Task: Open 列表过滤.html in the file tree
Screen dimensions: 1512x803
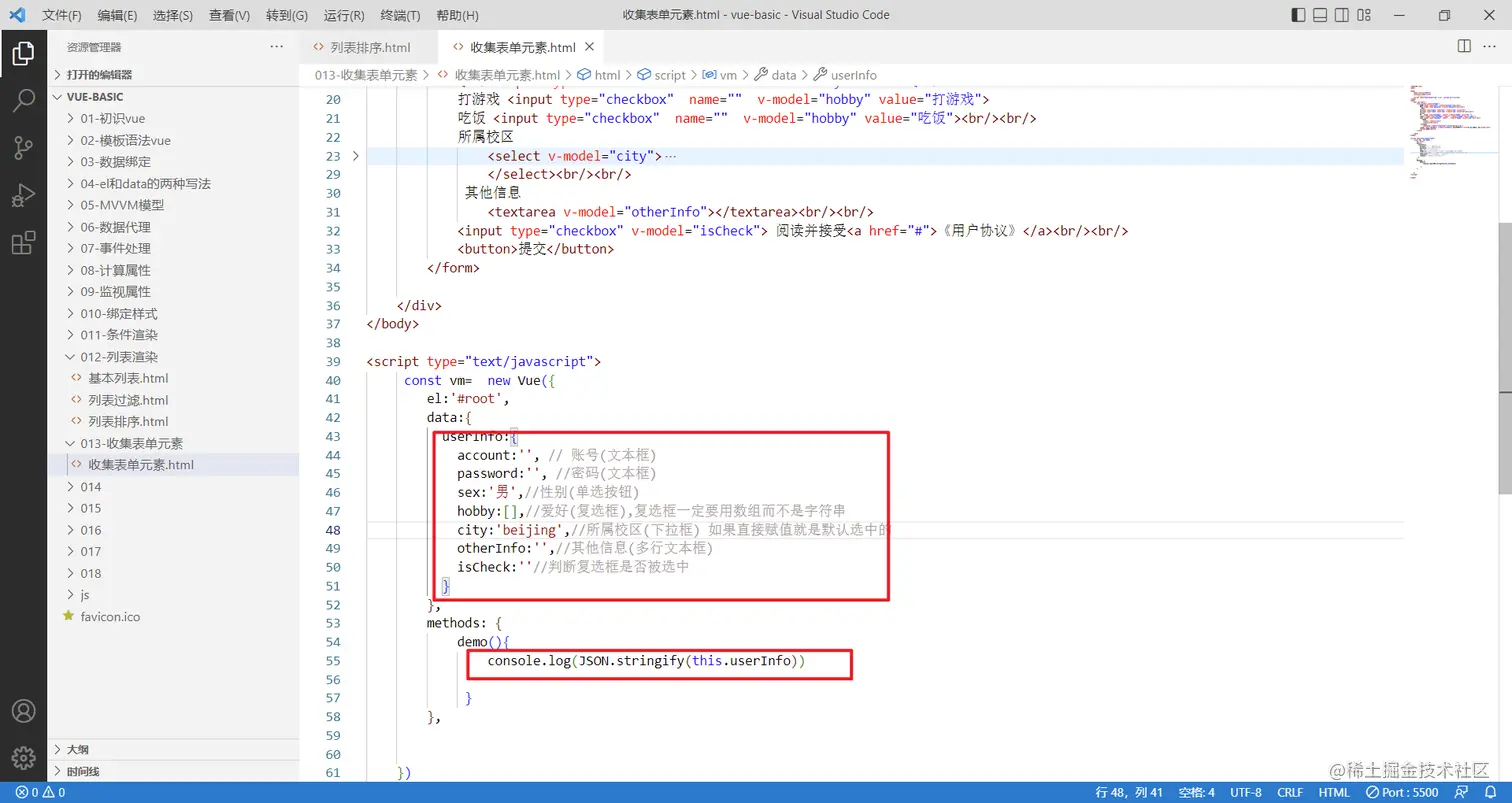Action: [x=128, y=400]
